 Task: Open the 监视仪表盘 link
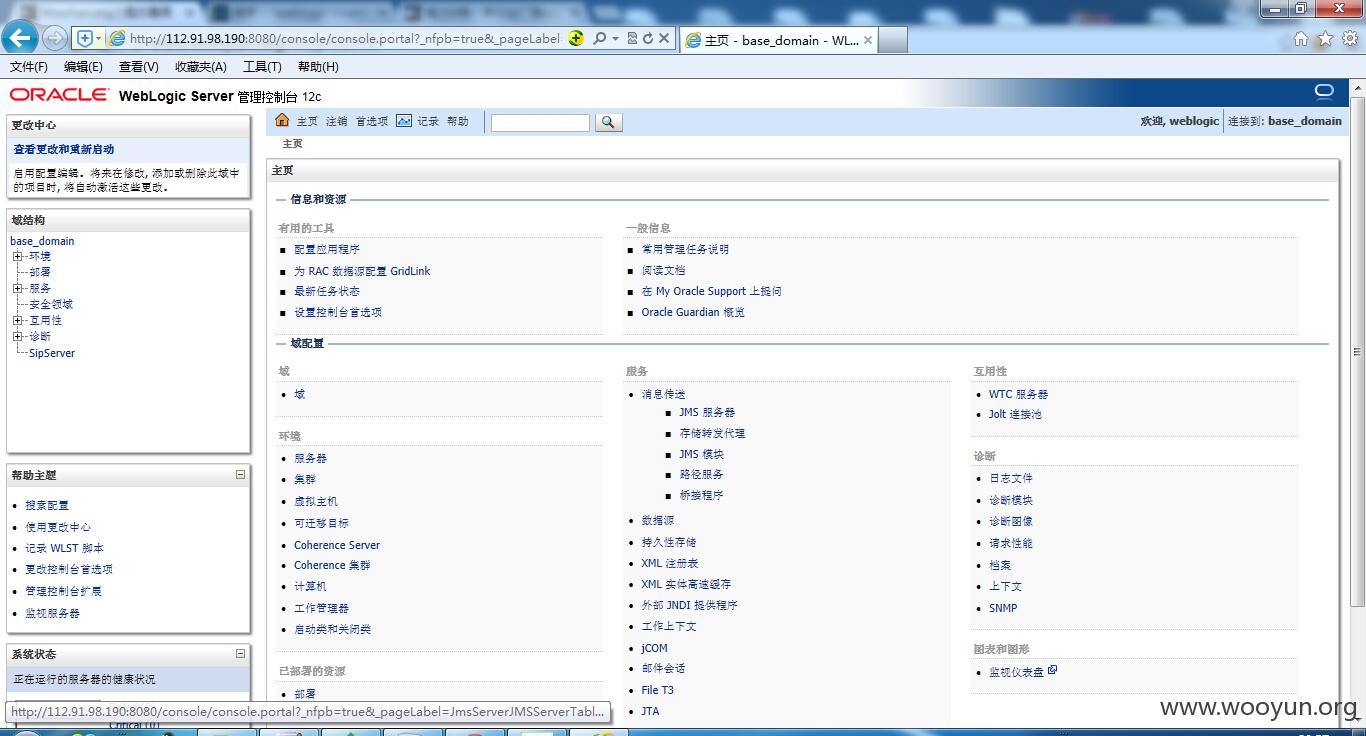[1017, 672]
